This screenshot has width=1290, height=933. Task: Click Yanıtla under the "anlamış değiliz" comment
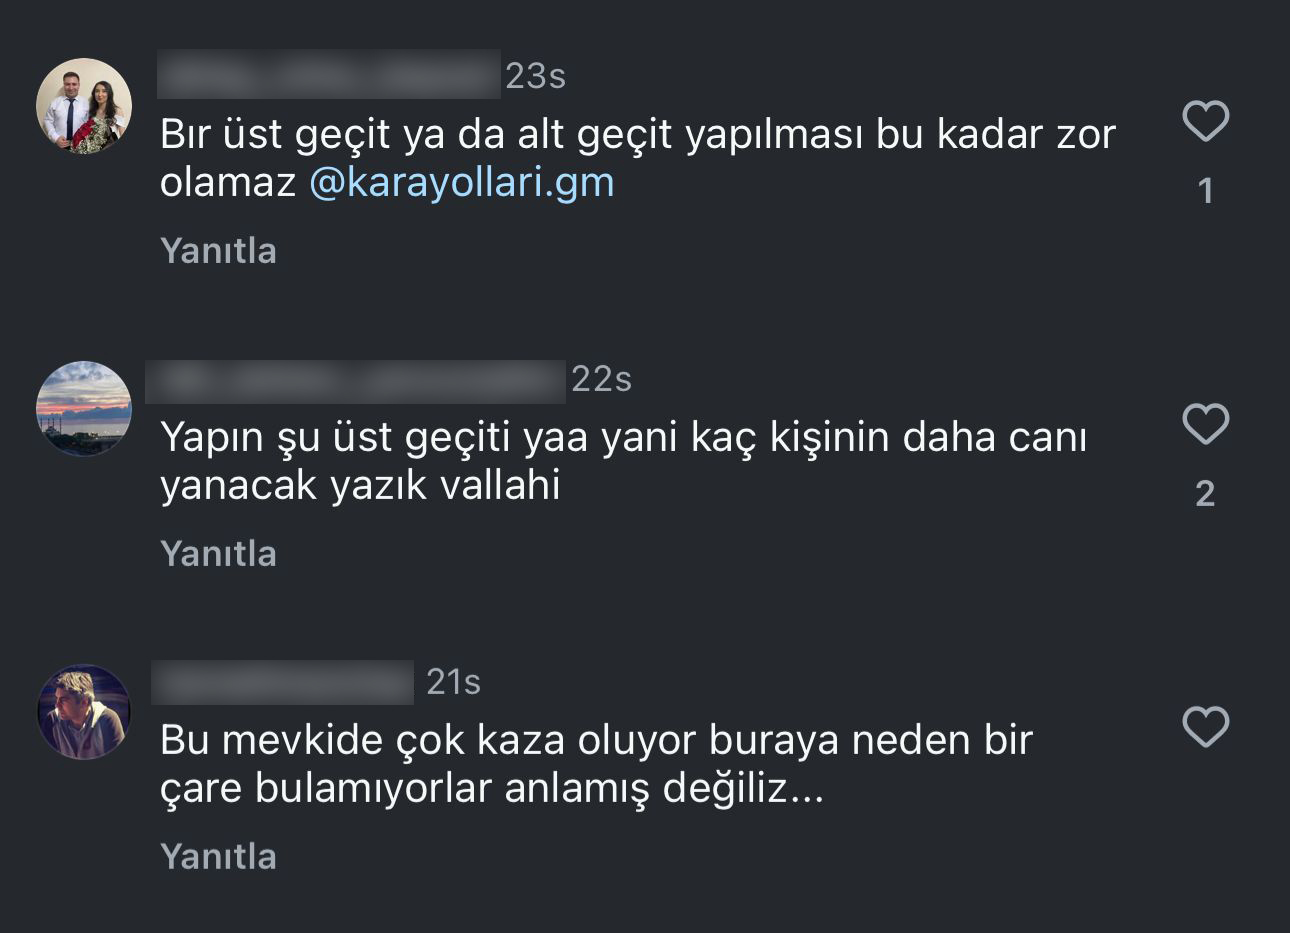coord(218,857)
